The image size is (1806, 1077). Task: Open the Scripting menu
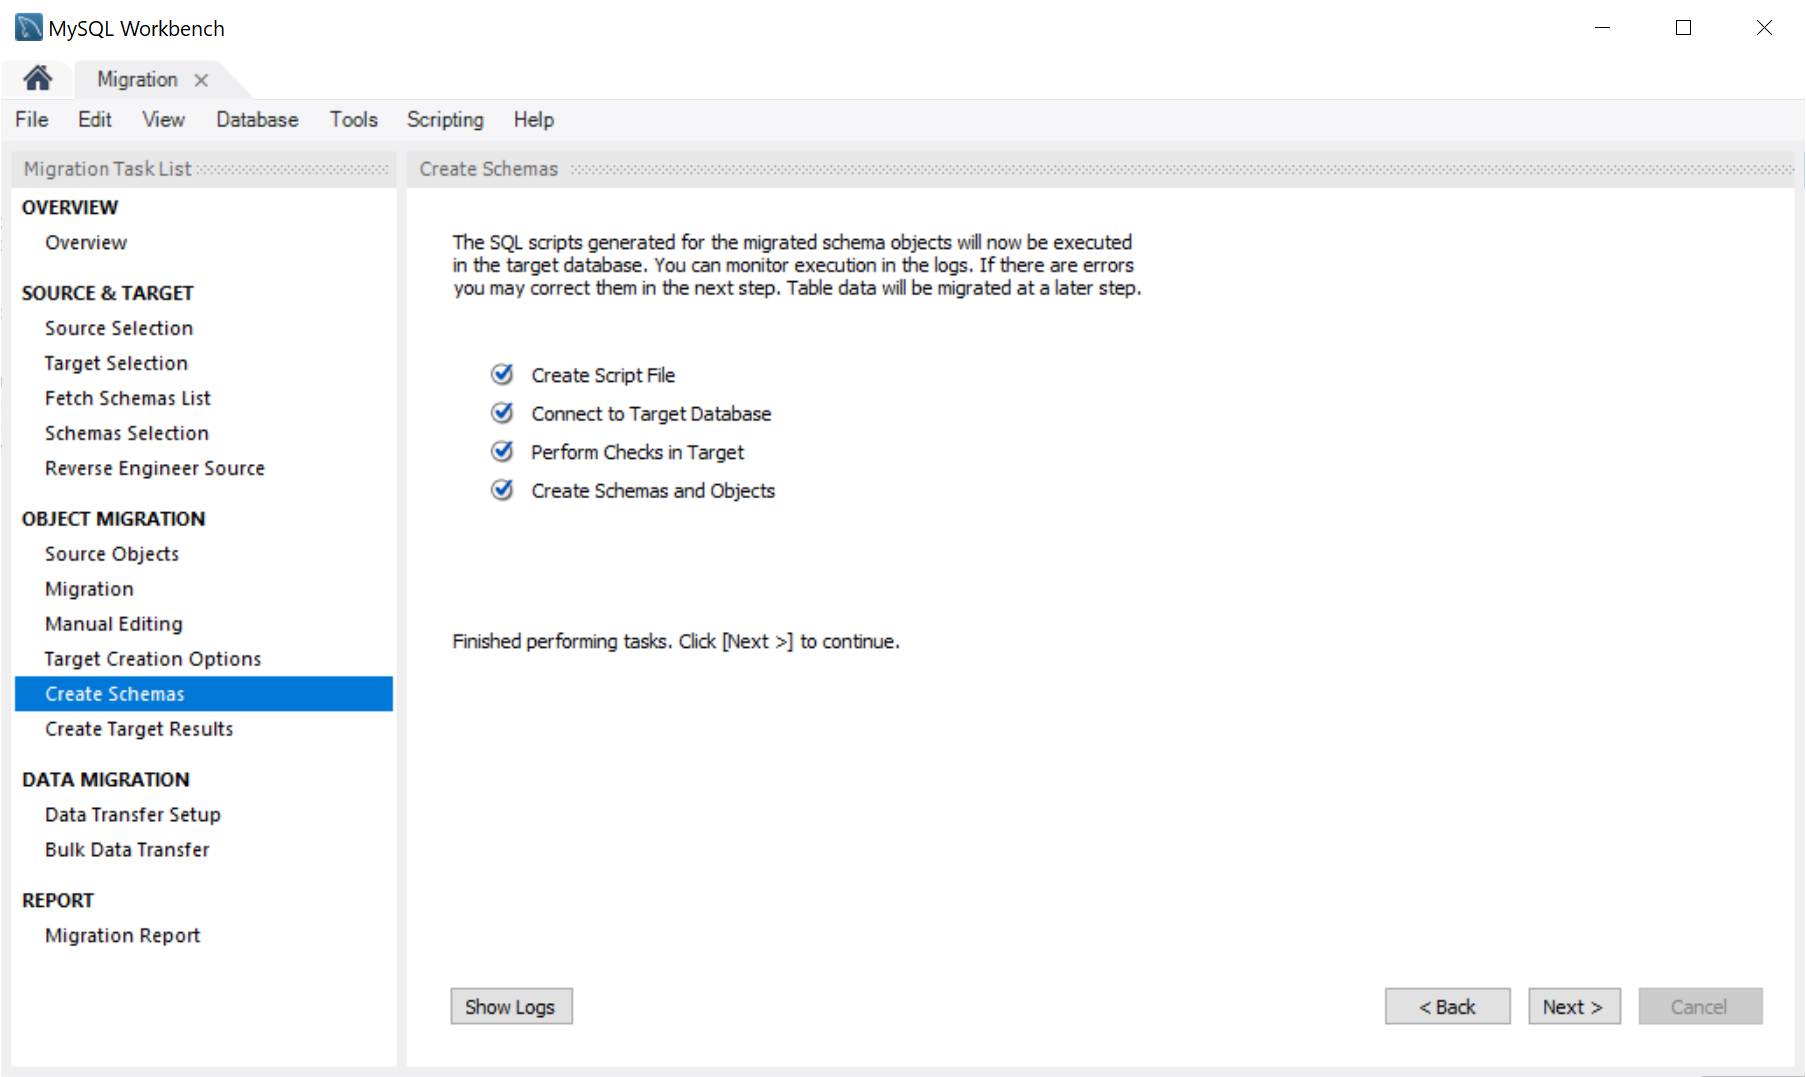coord(444,120)
